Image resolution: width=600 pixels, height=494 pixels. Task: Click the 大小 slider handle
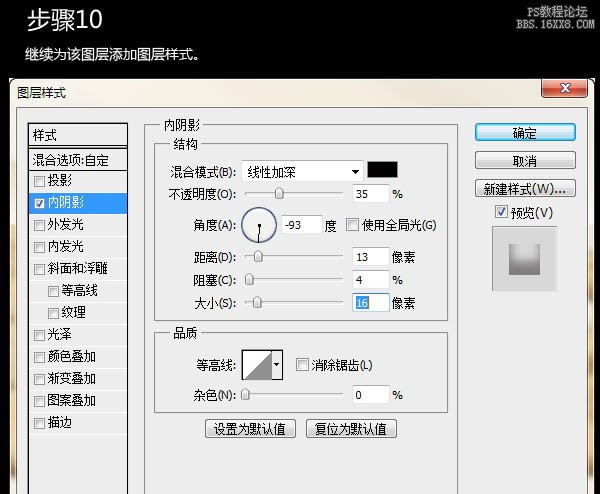pyautogui.click(x=257, y=302)
